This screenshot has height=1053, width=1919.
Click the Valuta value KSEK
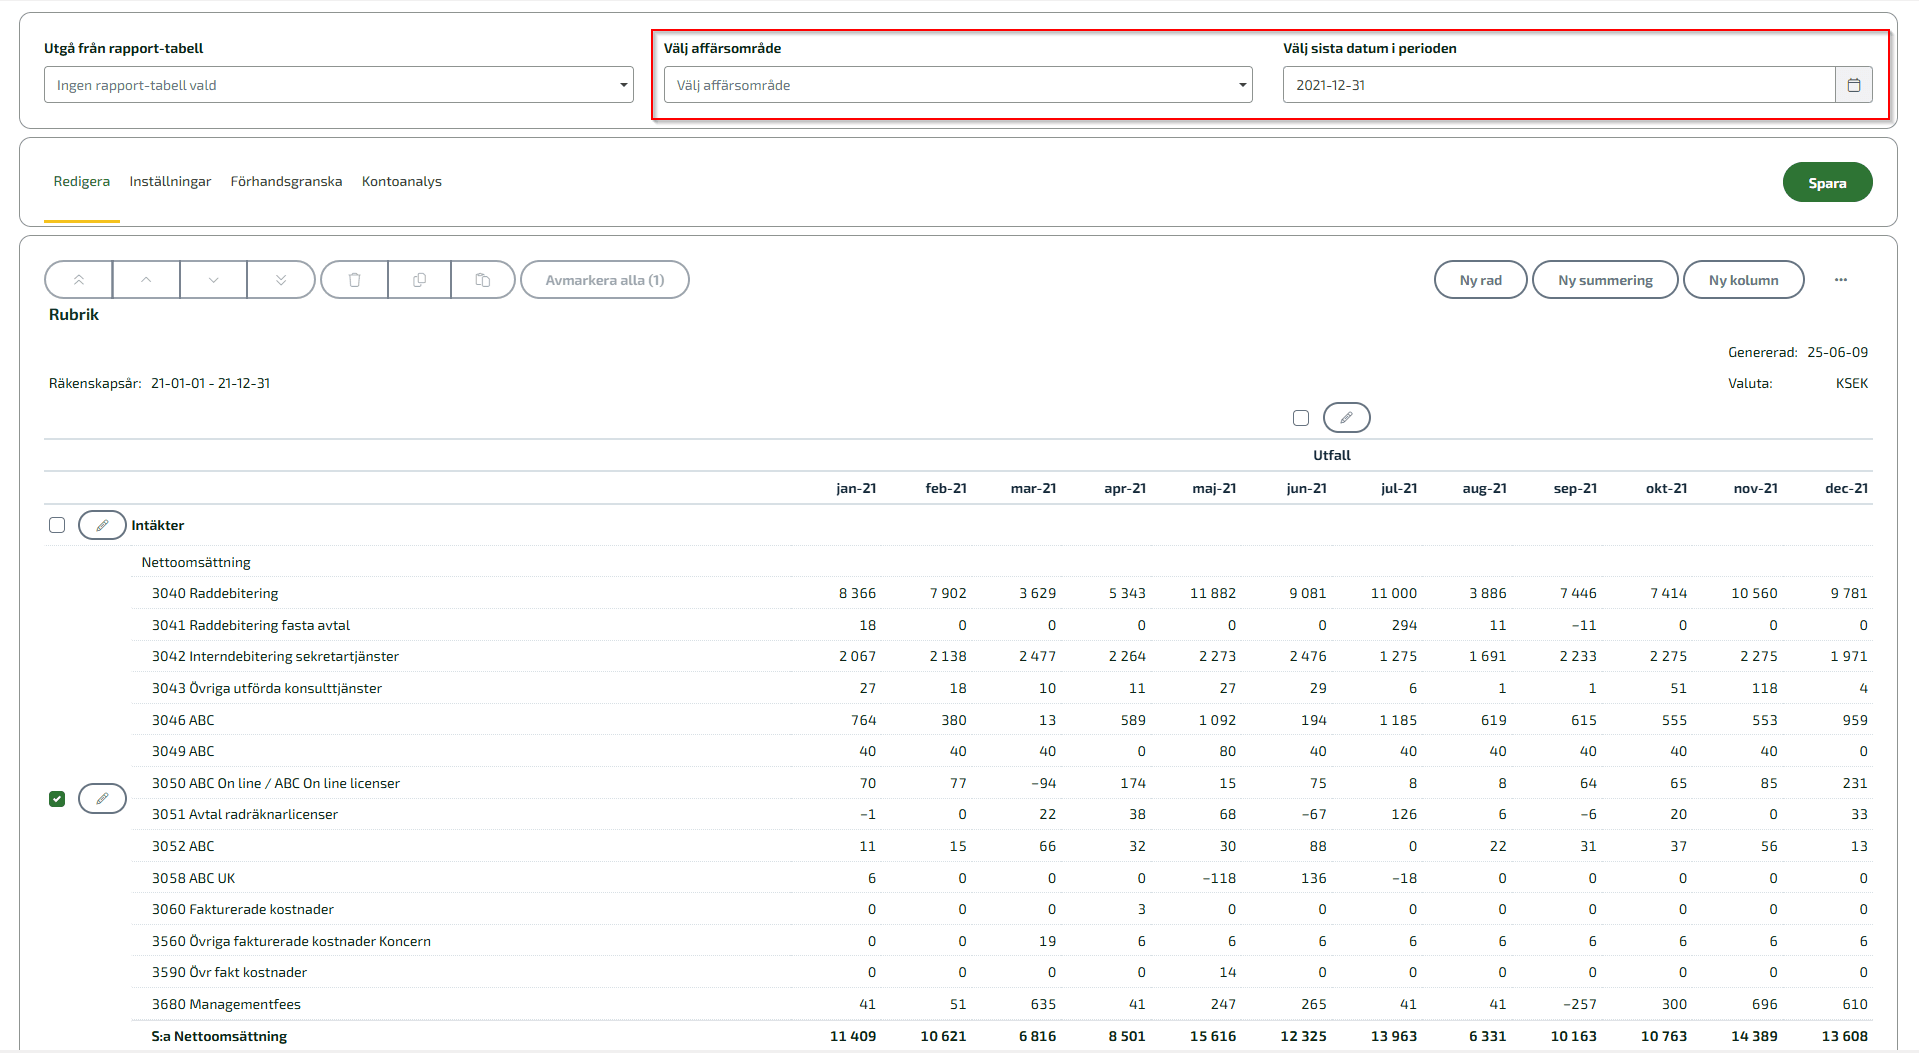[x=1851, y=383]
